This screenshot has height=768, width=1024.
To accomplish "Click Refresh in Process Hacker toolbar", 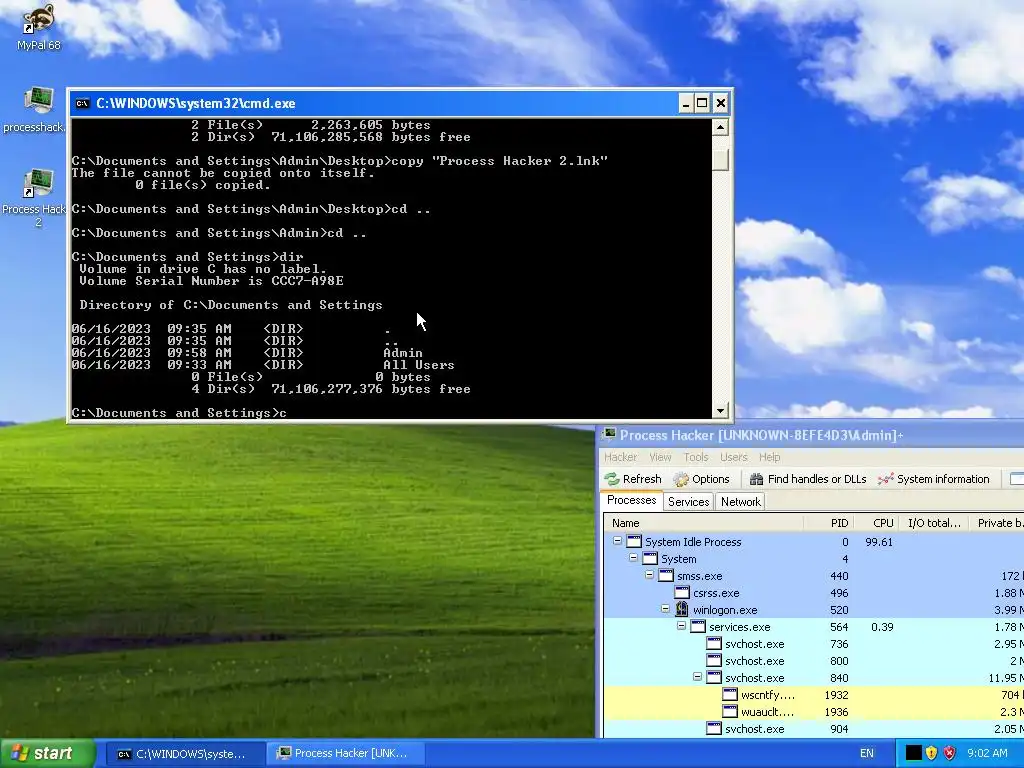I will click(633, 479).
